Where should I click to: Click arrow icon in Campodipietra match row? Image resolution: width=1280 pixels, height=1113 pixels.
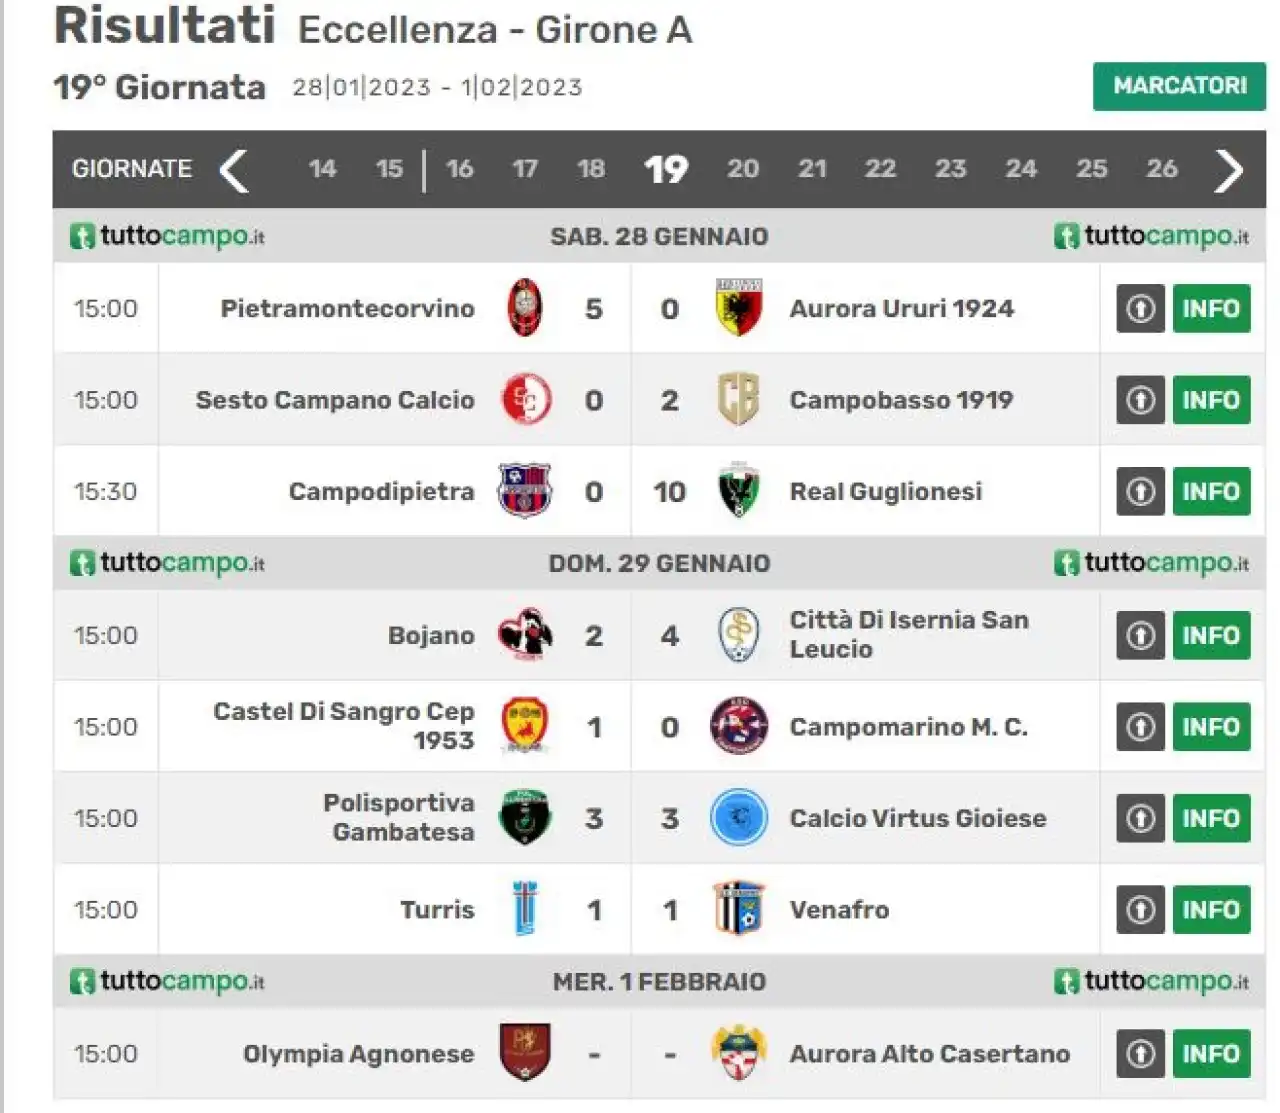pyautogui.click(x=1140, y=491)
